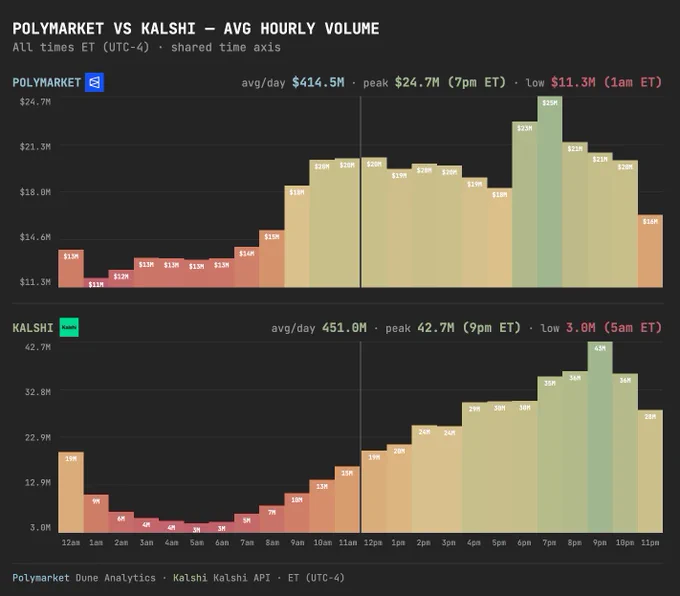Click footer source 'Polymarket Dune Analytics'
The height and width of the screenshot is (596, 680).
84,578
